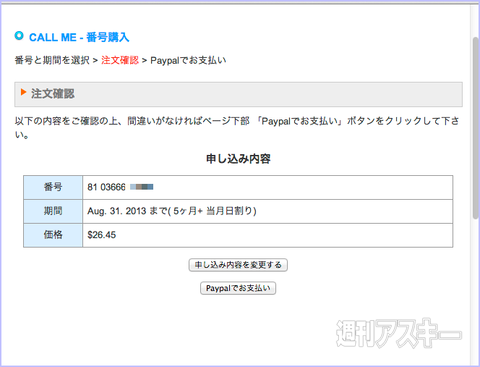
Task: Click breadcrumb step 番号と期間を選択
Action: 52,60
